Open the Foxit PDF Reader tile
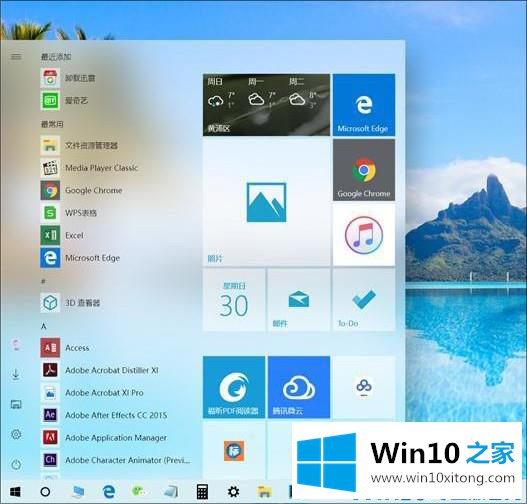This screenshot has height=504, width=527. tap(234, 387)
